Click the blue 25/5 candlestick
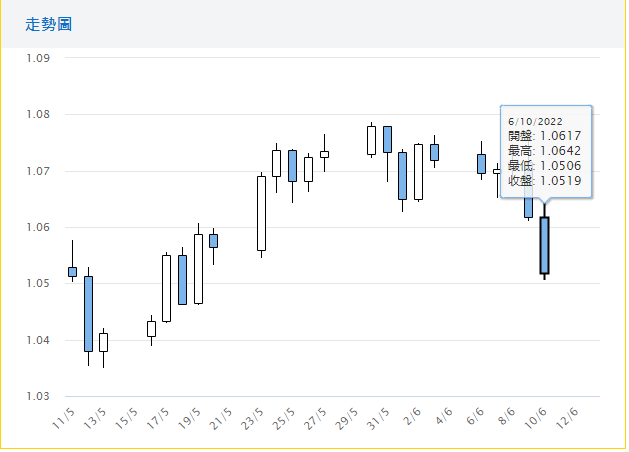The height and width of the screenshot is (452, 629). 292,165
